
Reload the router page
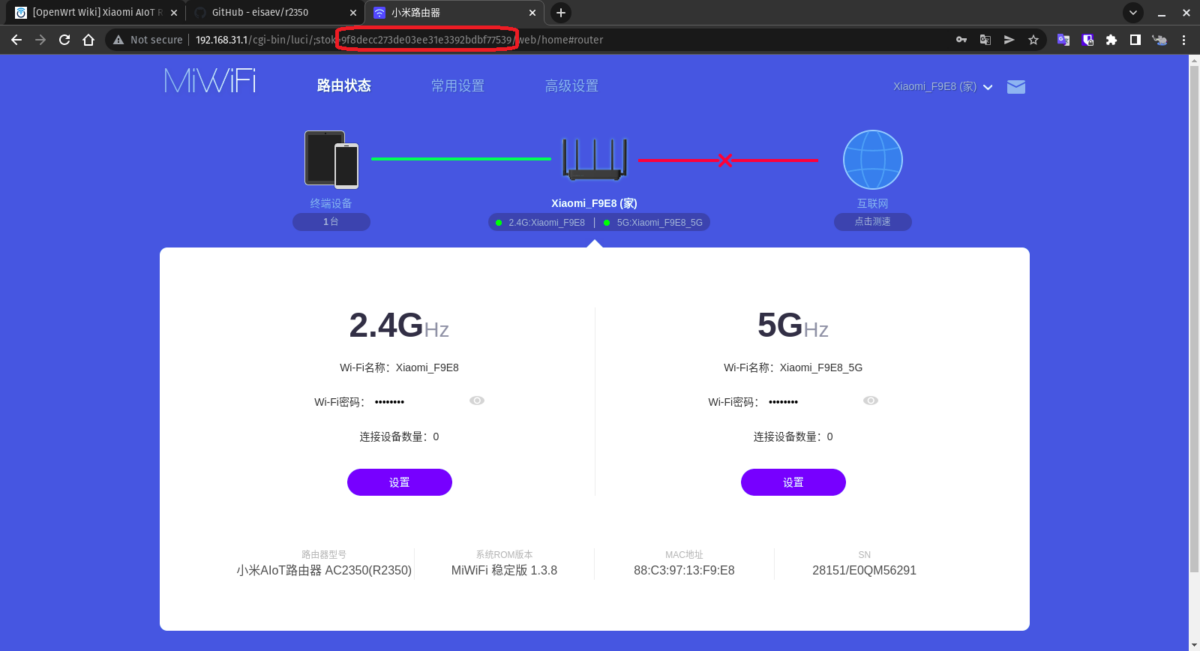64,40
